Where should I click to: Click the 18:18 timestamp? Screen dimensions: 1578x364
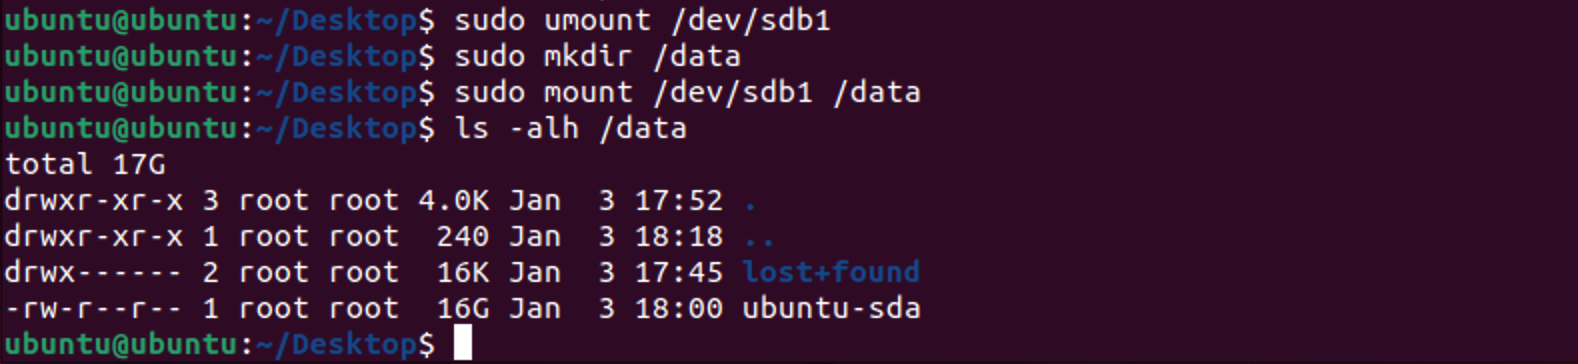pyautogui.click(x=679, y=236)
